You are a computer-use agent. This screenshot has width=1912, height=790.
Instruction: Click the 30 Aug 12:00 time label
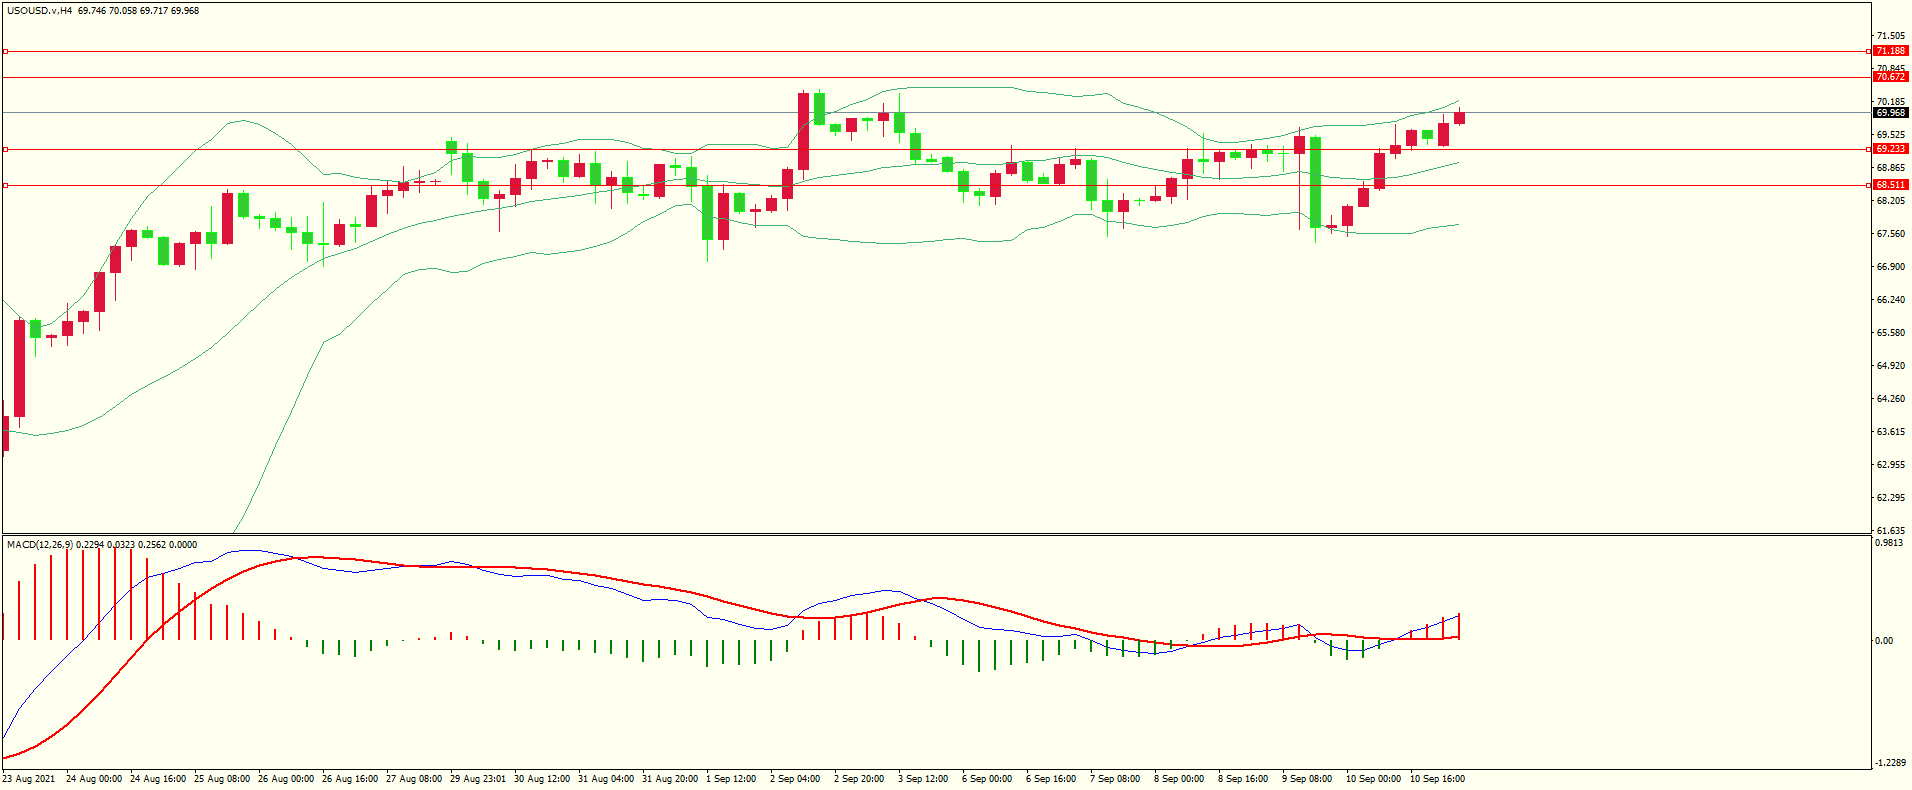point(542,779)
